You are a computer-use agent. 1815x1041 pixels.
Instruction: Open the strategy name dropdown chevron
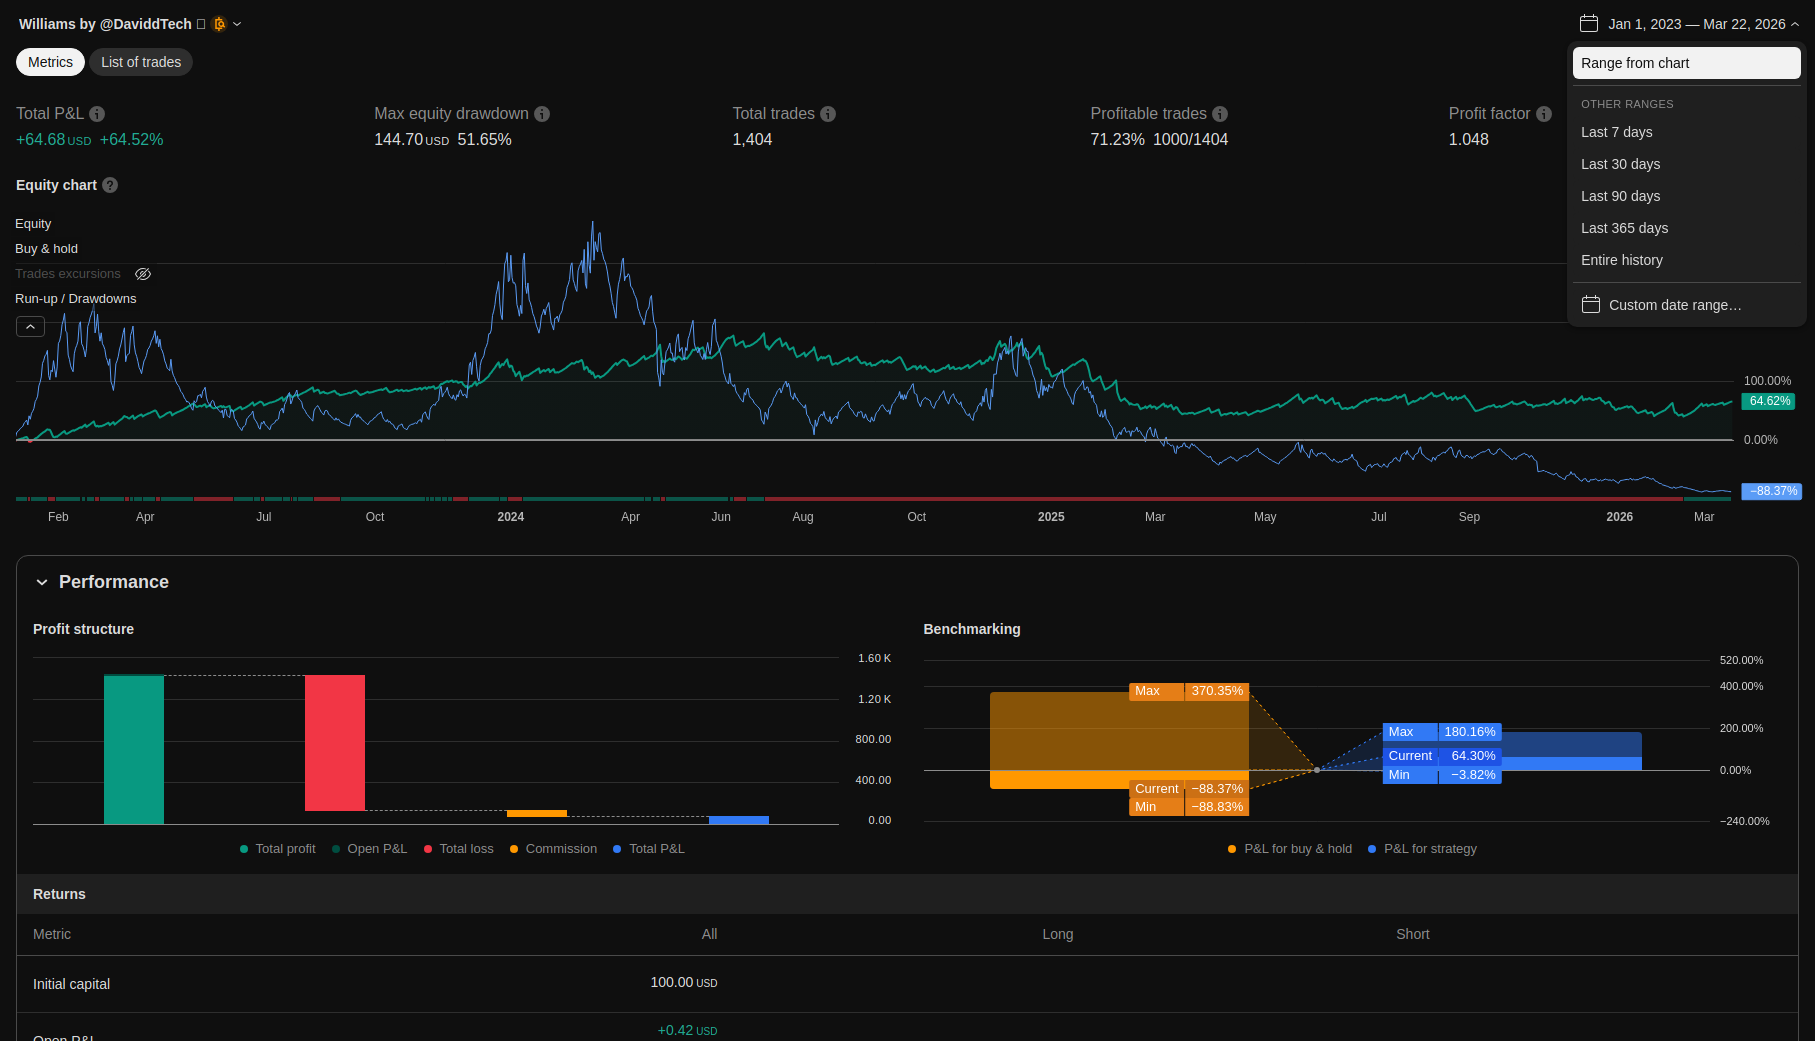pos(237,24)
